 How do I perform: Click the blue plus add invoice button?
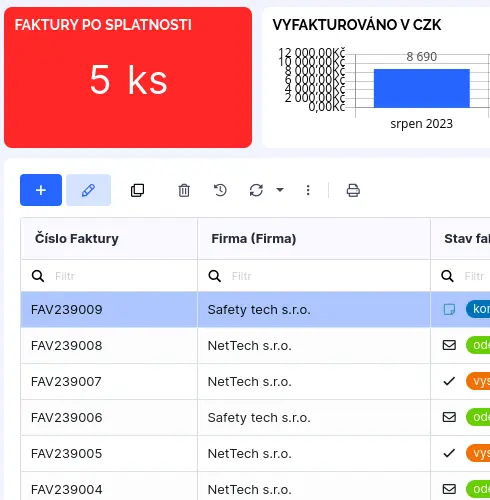pos(41,190)
